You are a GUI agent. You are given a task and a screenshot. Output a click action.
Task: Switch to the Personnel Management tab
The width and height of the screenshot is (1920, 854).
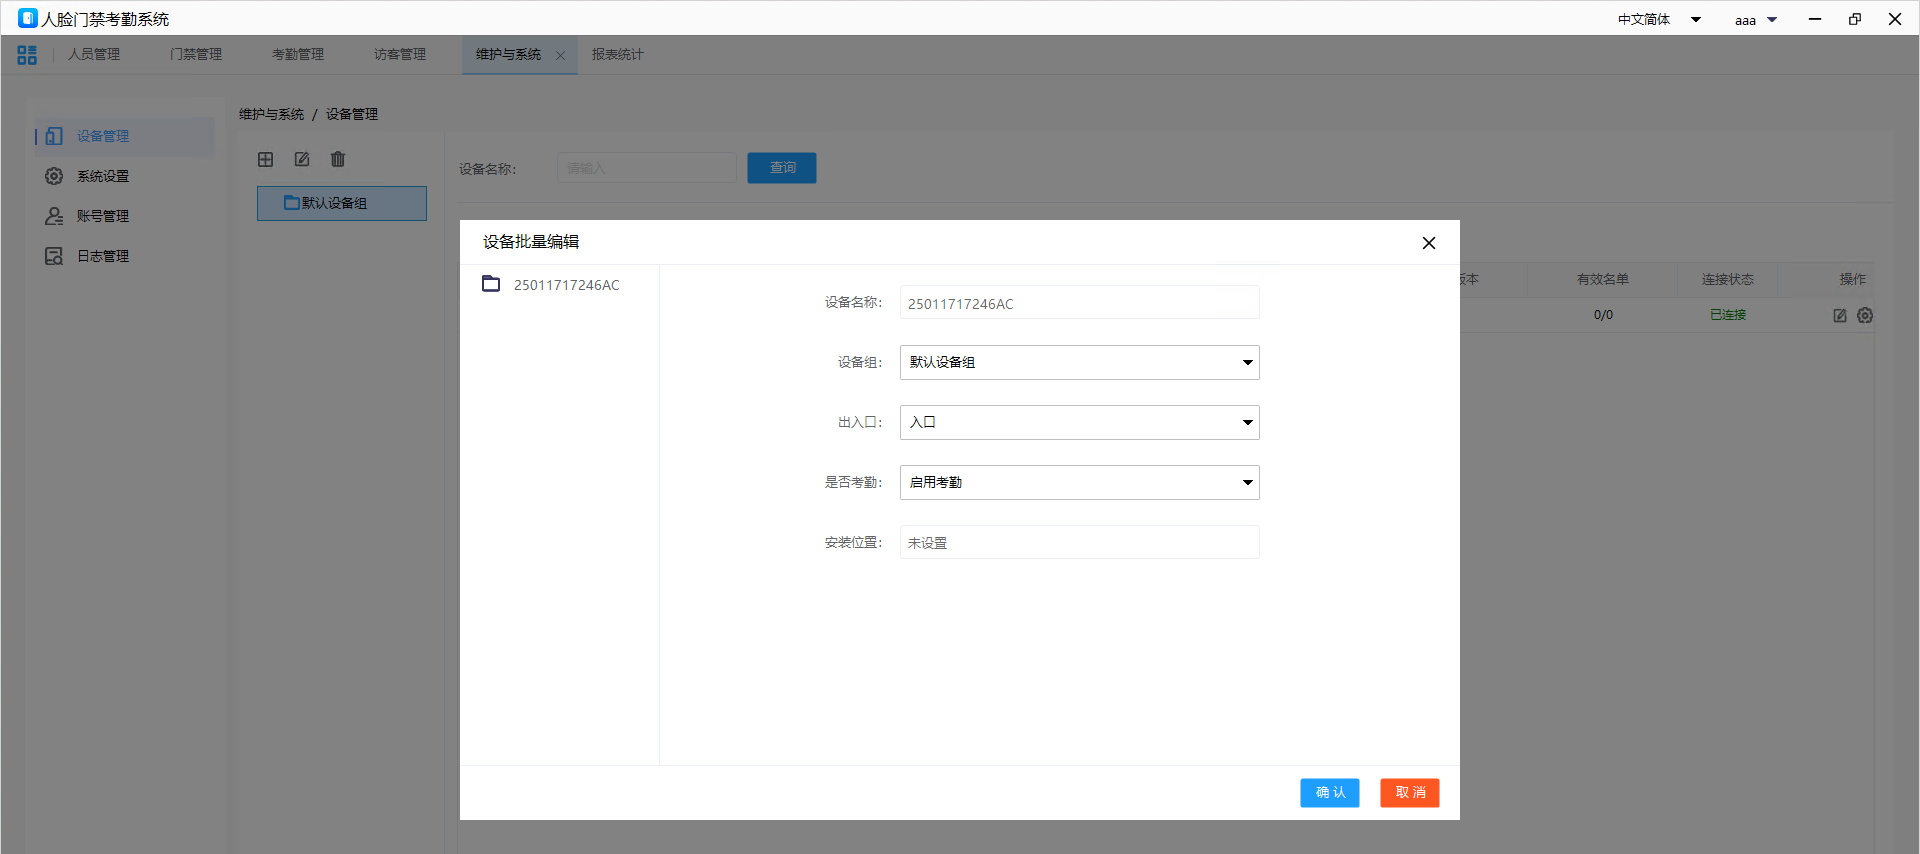[x=94, y=55]
